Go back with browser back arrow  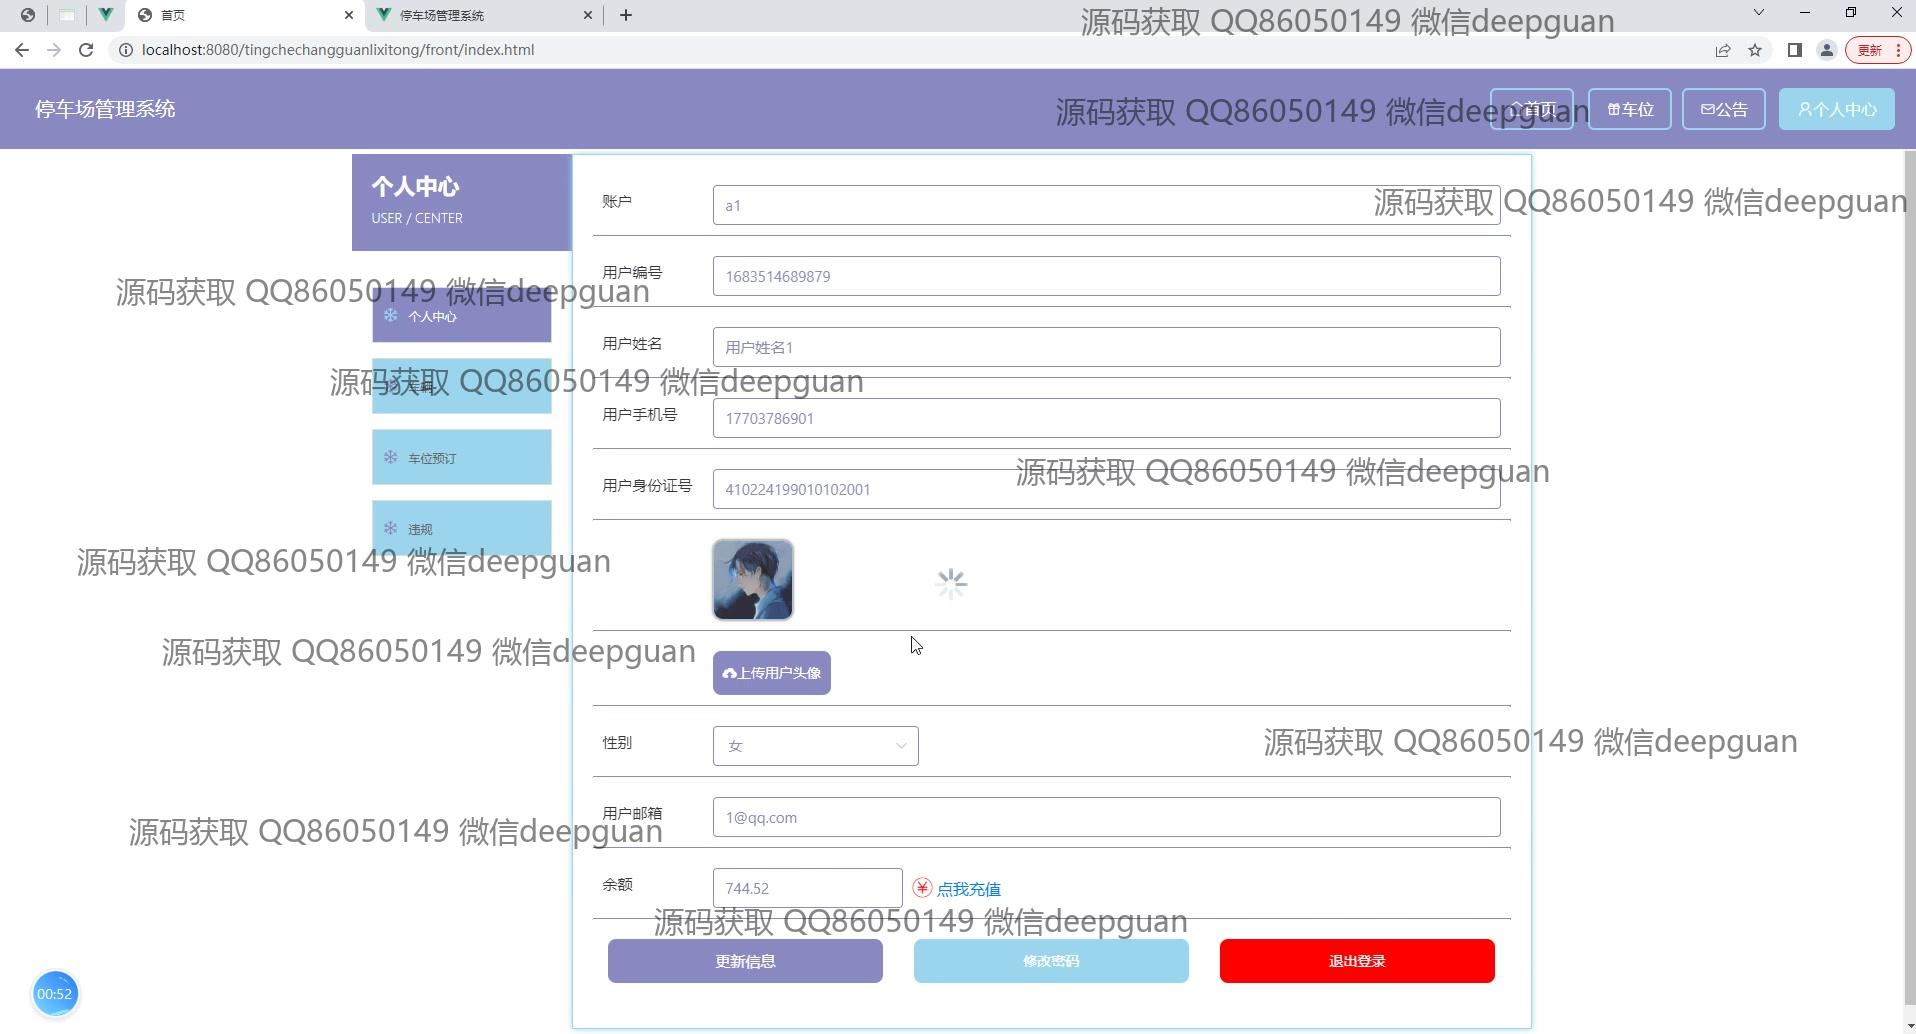(x=22, y=50)
